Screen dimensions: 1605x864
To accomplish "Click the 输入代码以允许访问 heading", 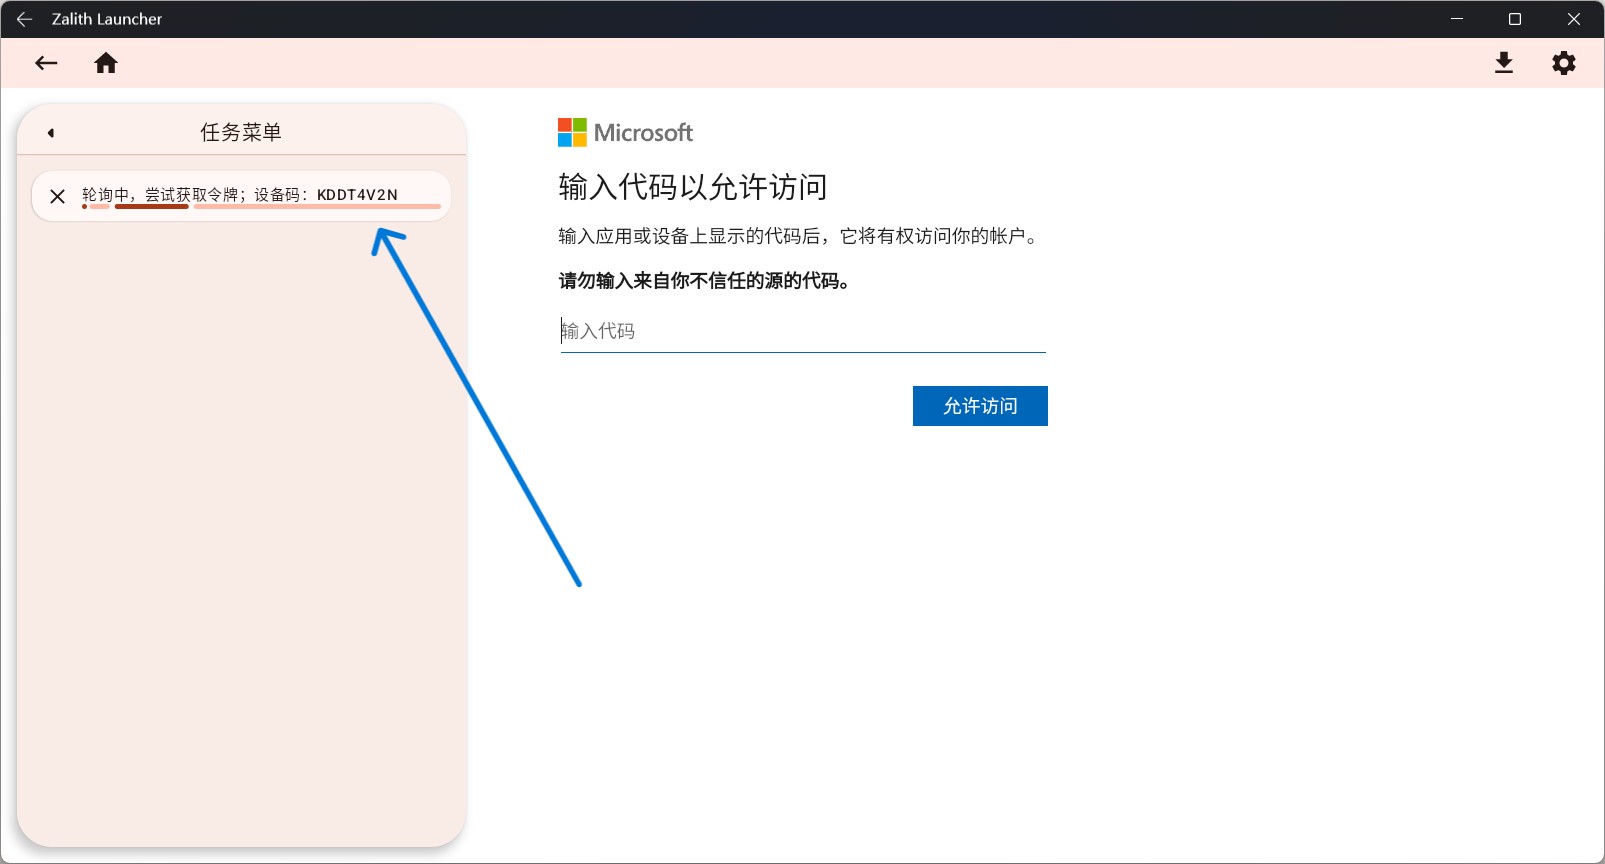I will pyautogui.click(x=692, y=187).
